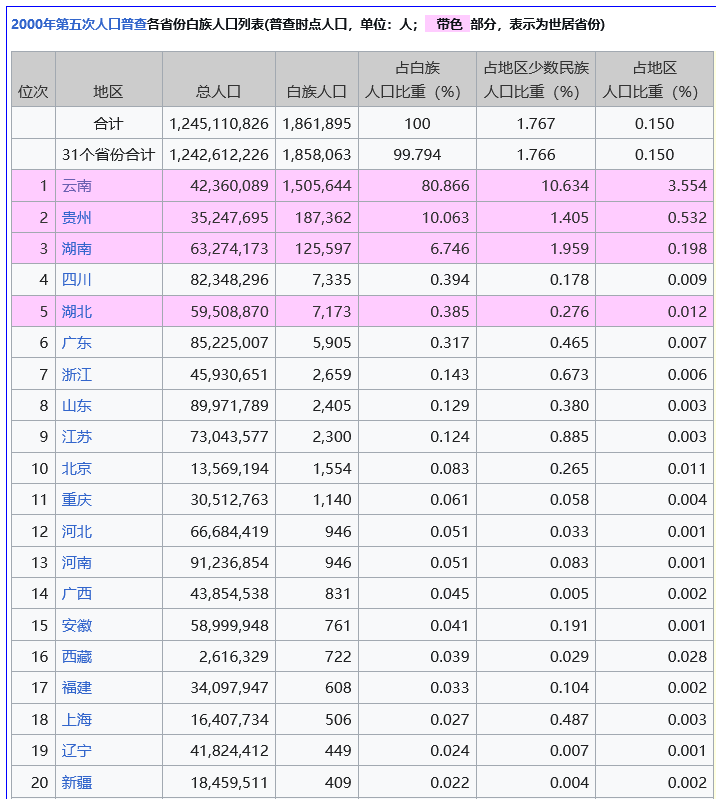Click Fujian's Bai population 608
This screenshot has height=799, width=716.
(x=338, y=687)
